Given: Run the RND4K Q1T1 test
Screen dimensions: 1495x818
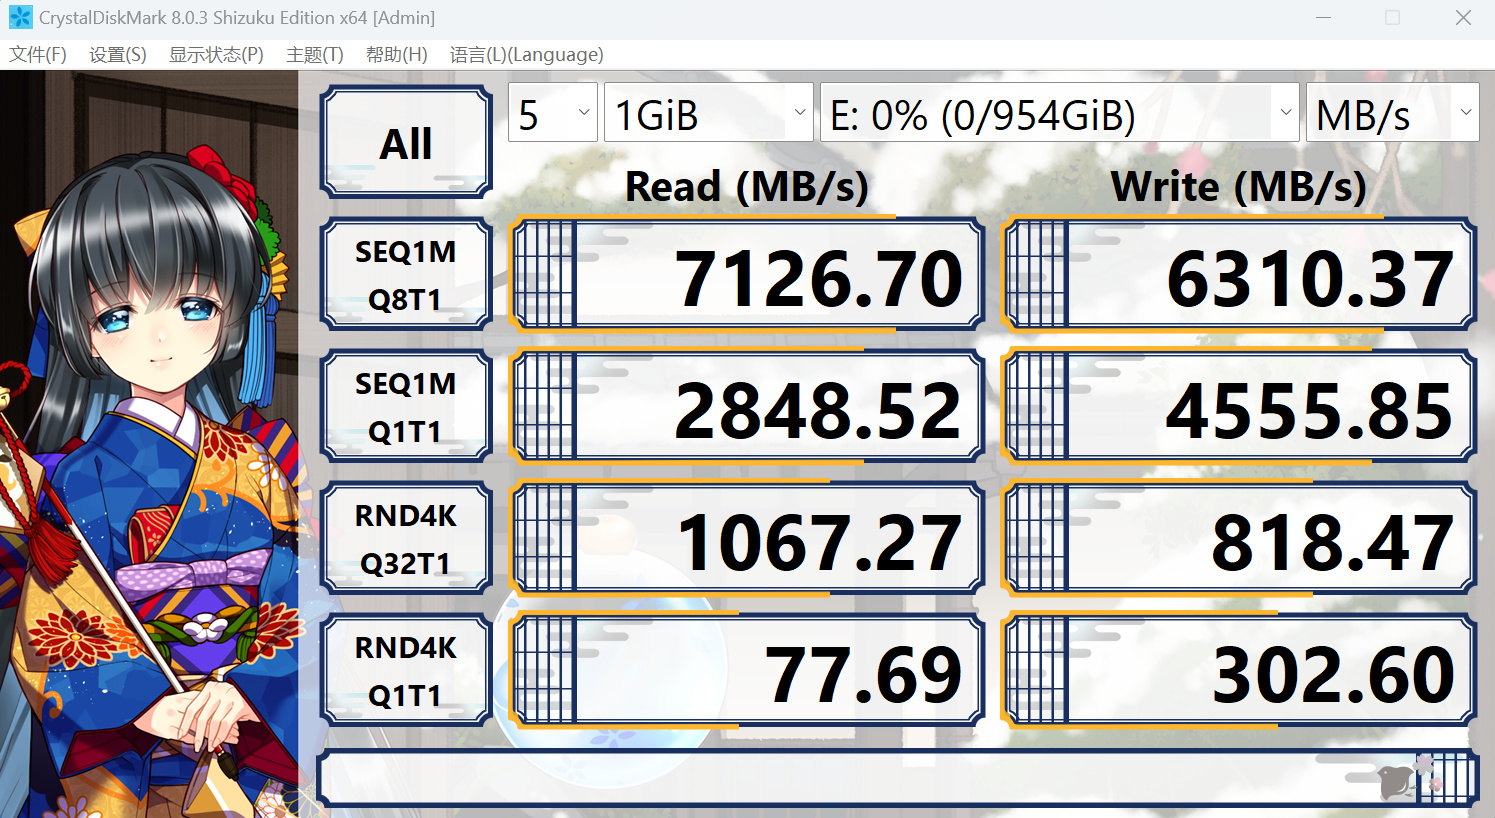Looking at the screenshot, I should tap(406, 670).
